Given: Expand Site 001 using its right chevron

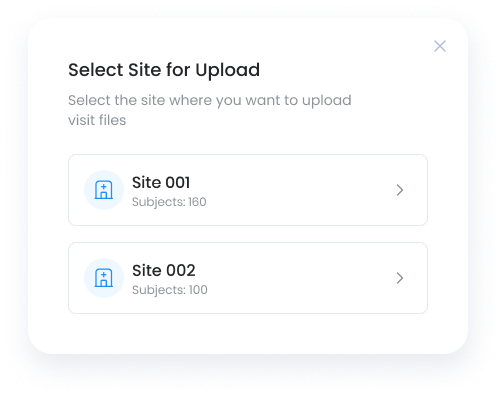Looking at the screenshot, I should click(x=400, y=190).
